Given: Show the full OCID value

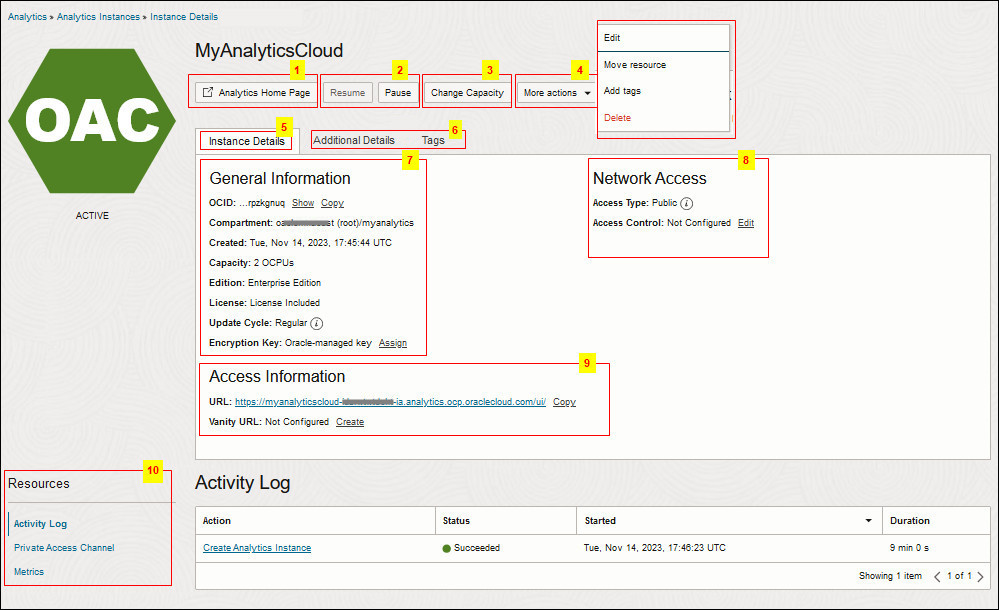Looking at the screenshot, I should [303, 203].
